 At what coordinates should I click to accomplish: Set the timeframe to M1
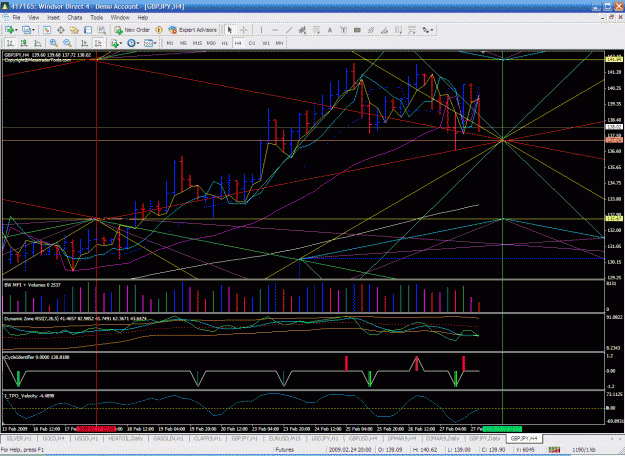tap(170, 43)
